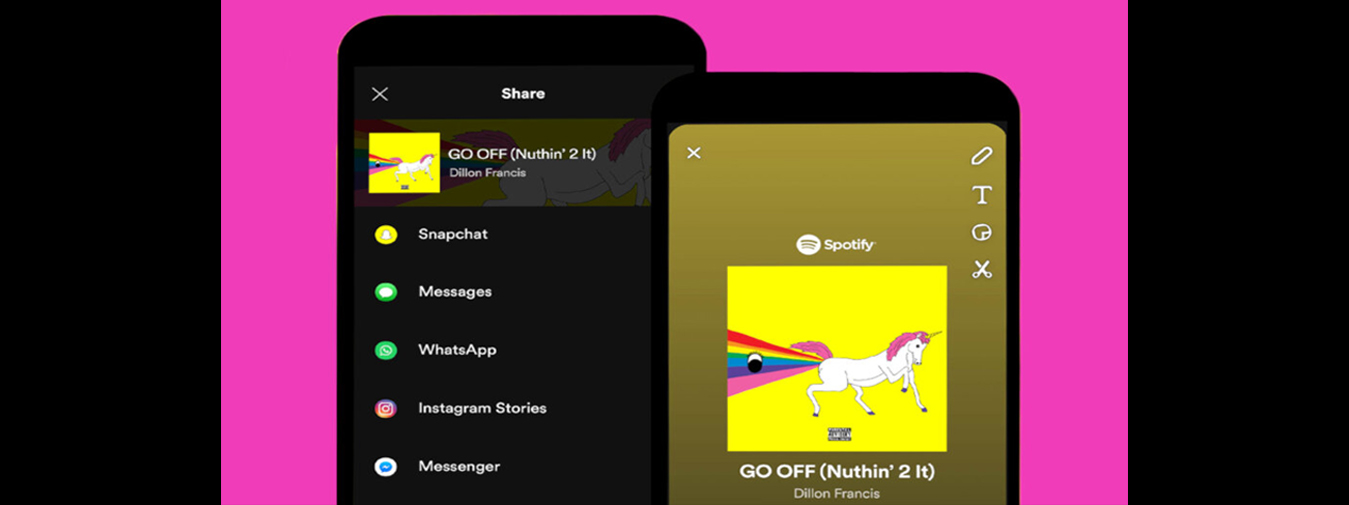Choose the Messages share option
Image resolution: width=1349 pixels, height=505 pixels.
tap(455, 292)
